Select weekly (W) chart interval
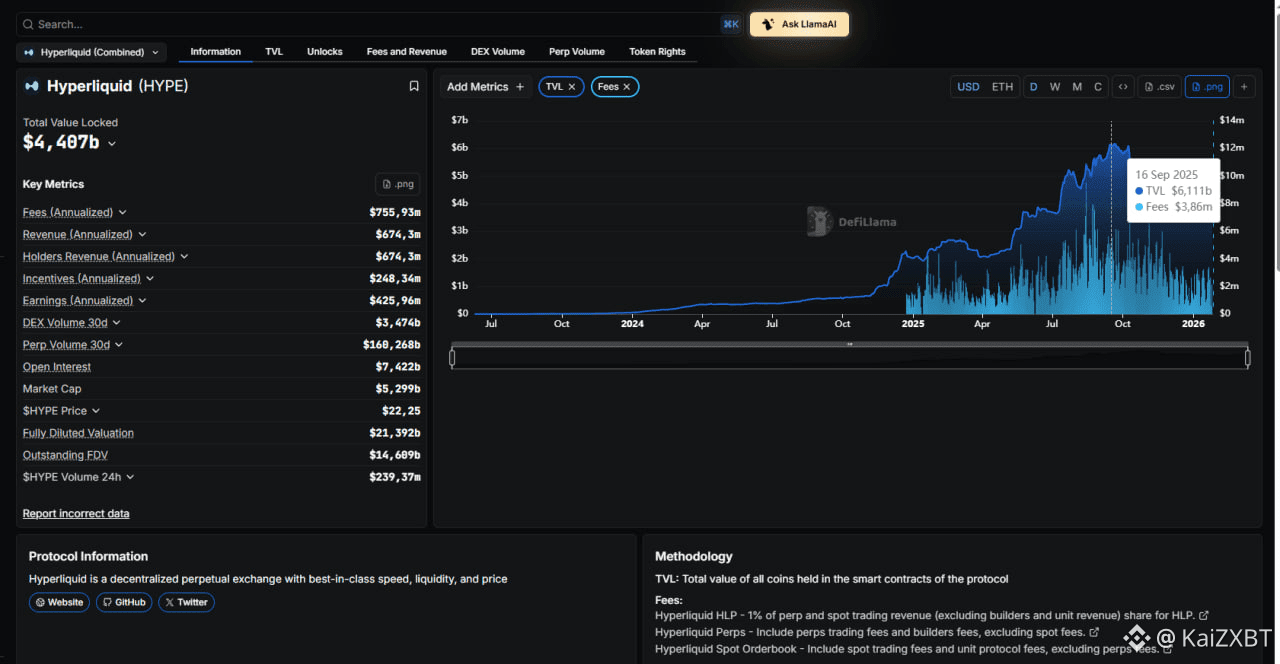The width and height of the screenshot is (1280, 664). pos(1055,87)
